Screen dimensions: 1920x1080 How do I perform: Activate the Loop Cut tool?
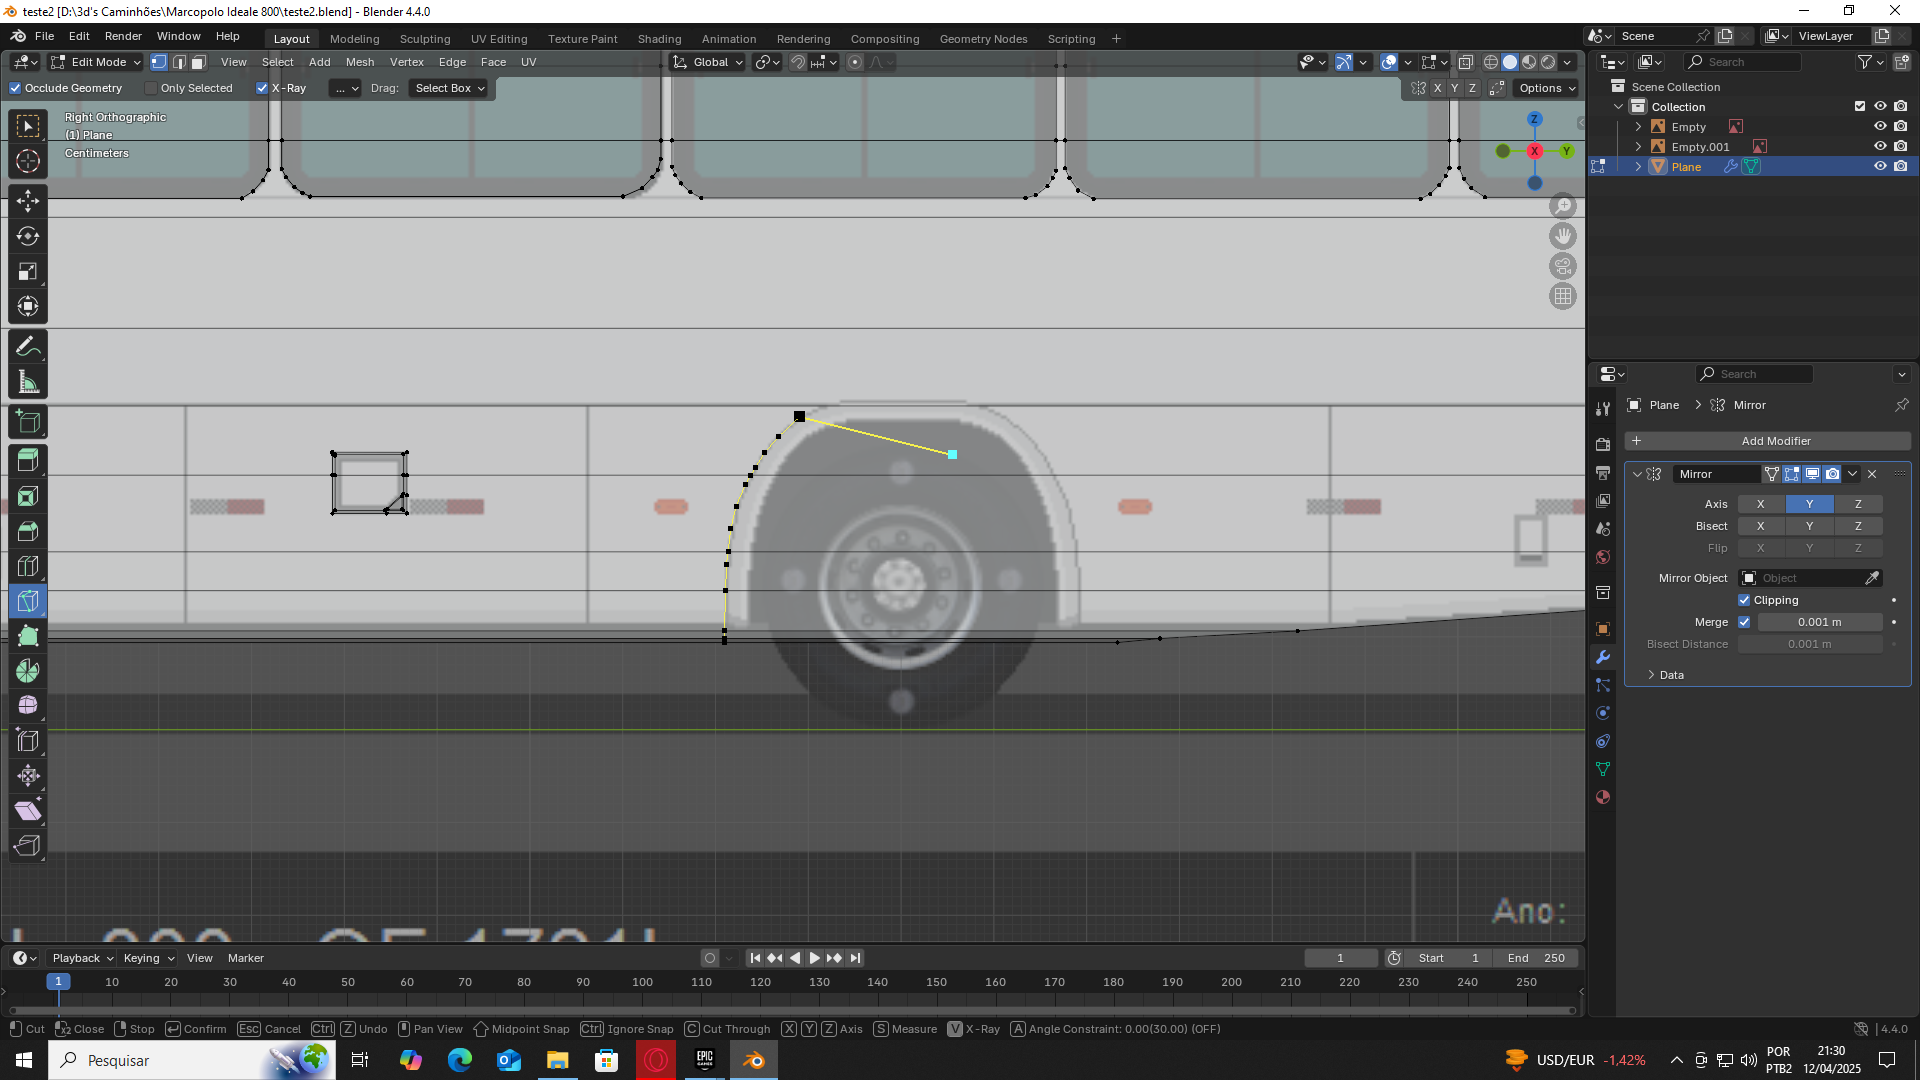(x=28, y=566)
